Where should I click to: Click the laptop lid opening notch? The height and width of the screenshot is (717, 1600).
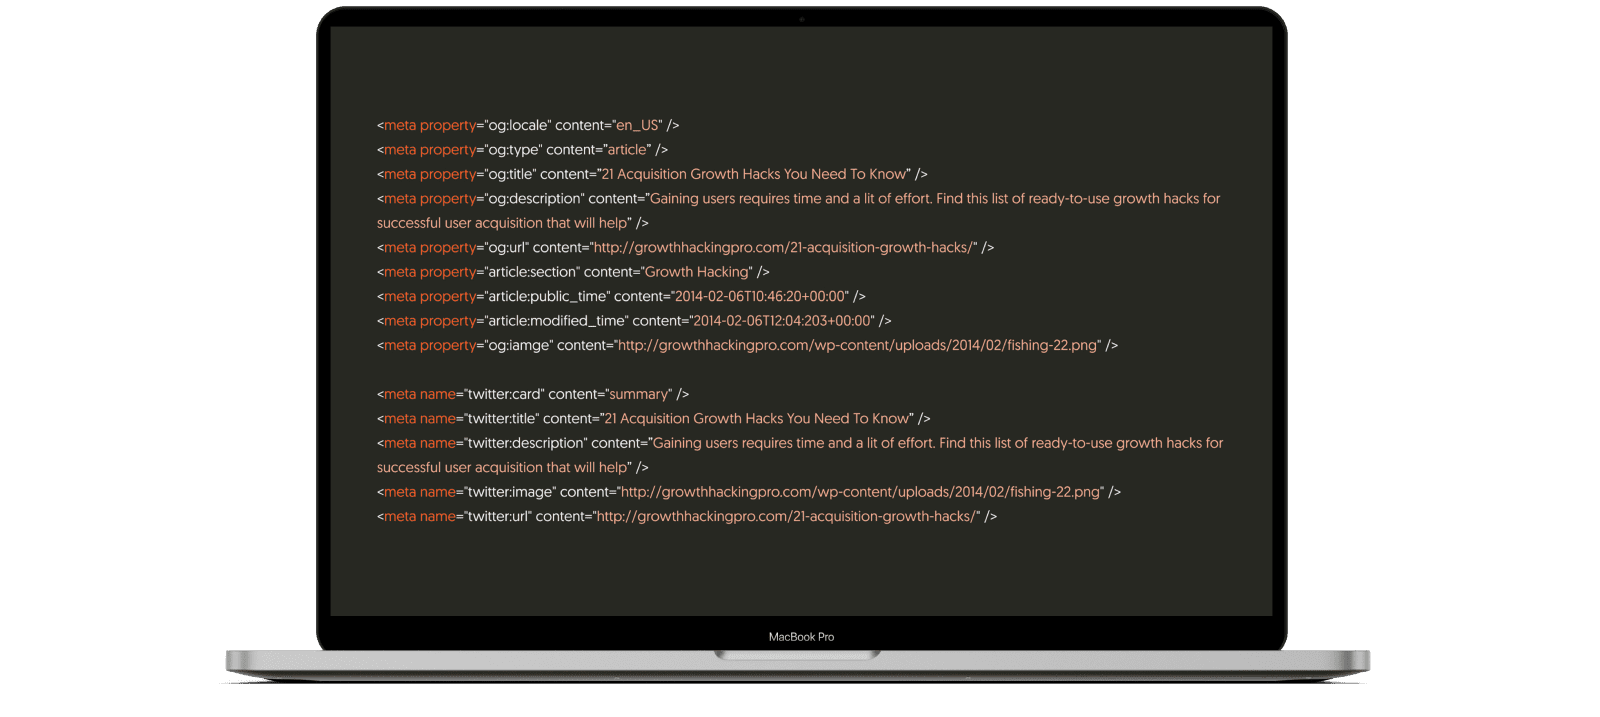tap(798, 655)
